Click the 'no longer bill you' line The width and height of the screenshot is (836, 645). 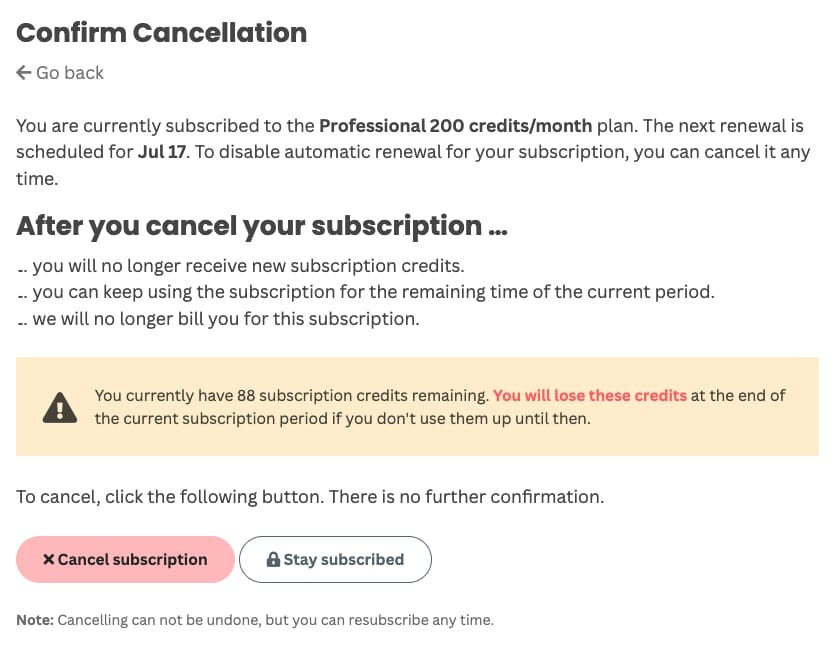[x=225, y=319]
